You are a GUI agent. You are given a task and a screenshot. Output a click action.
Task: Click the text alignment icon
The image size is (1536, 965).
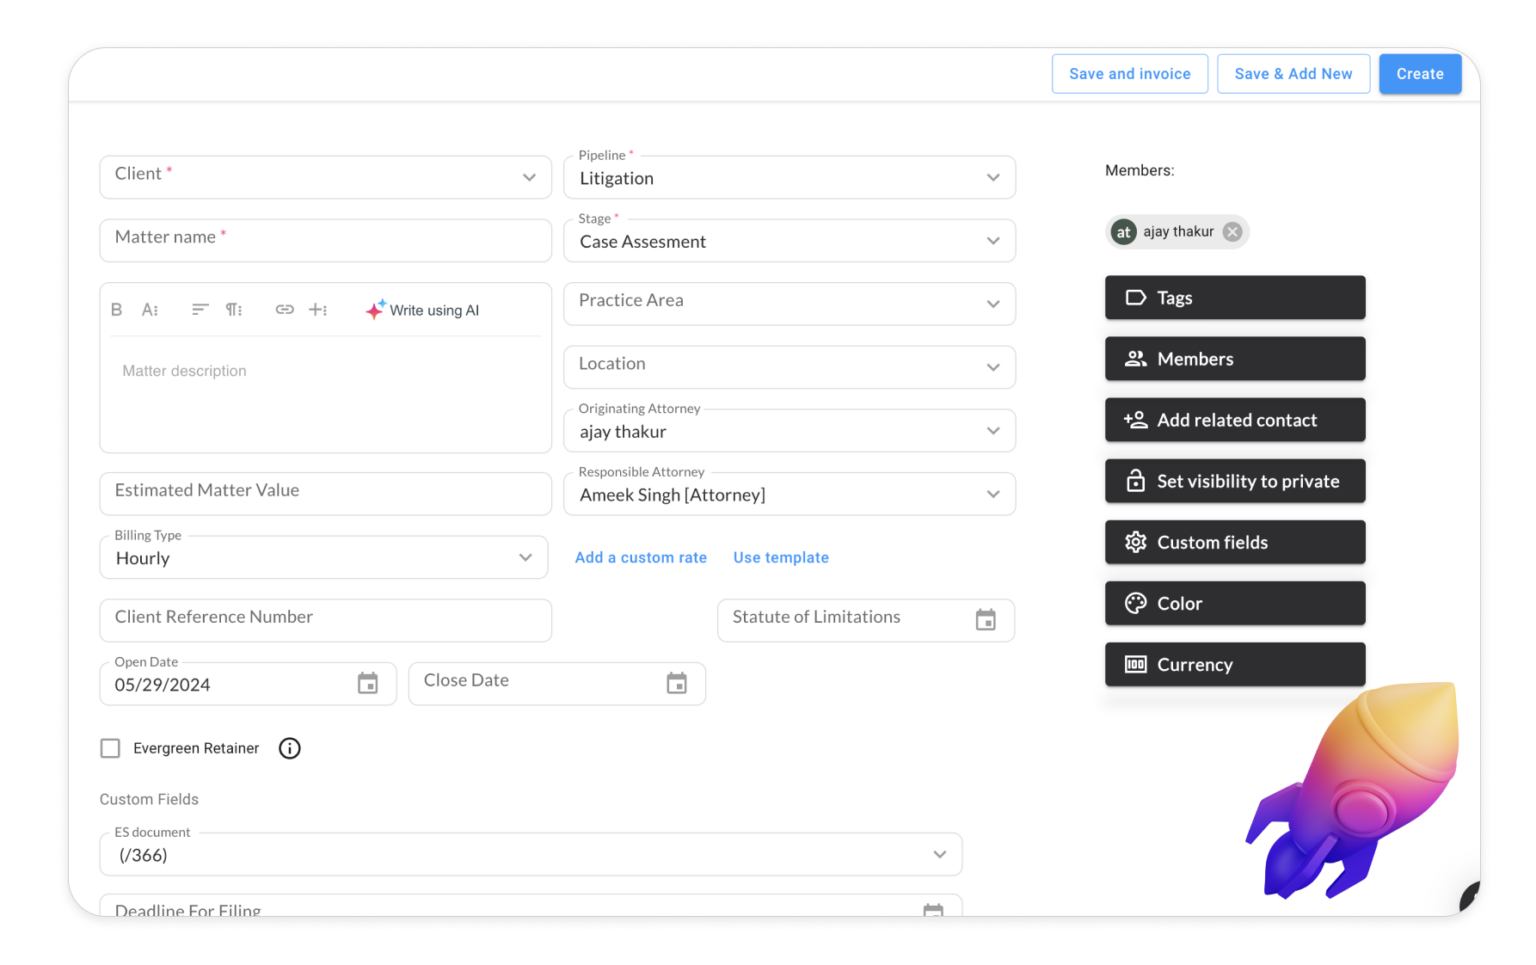[x=200, y=310]
